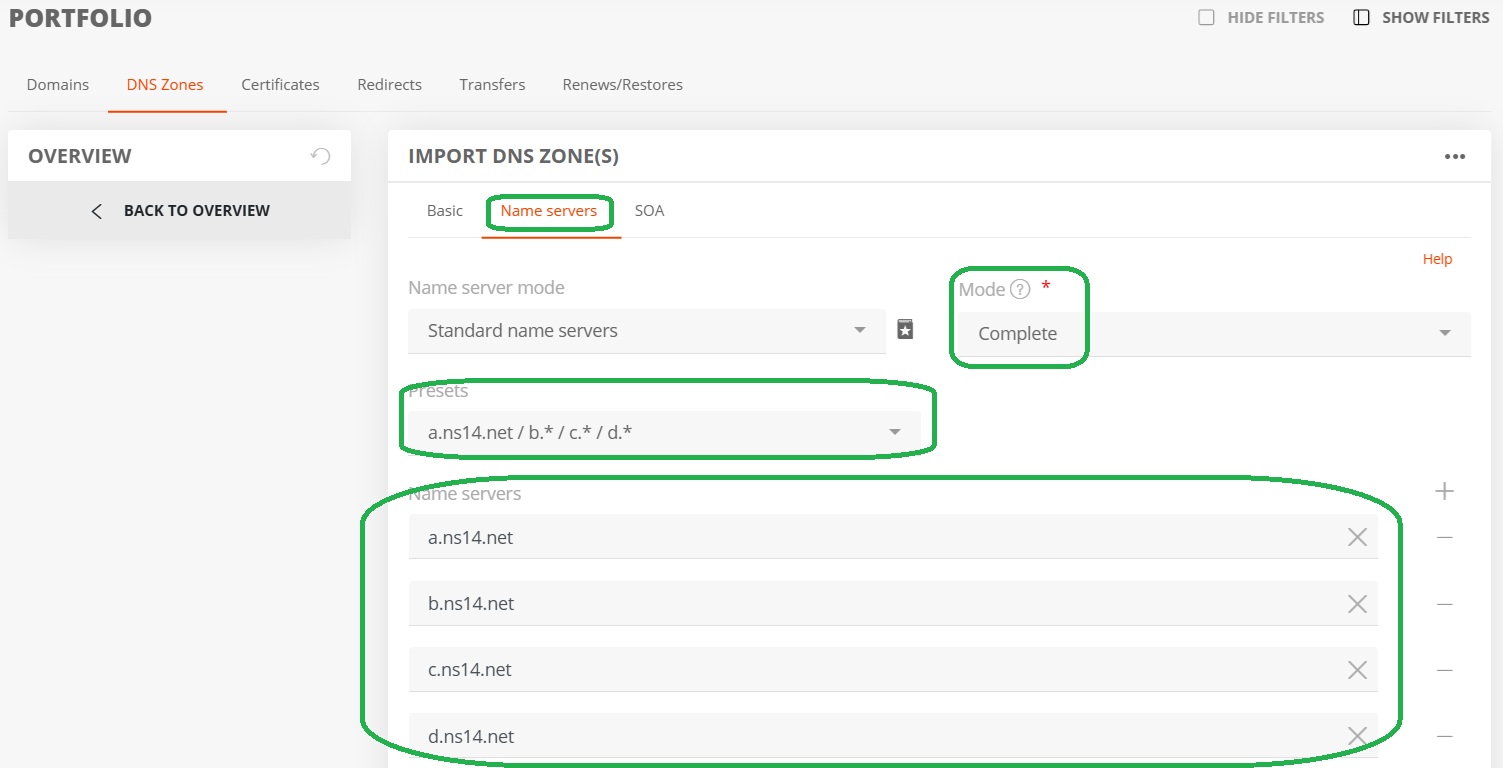Open the Basic sub-tab
Screen dimensions: 1503x768
445,211
